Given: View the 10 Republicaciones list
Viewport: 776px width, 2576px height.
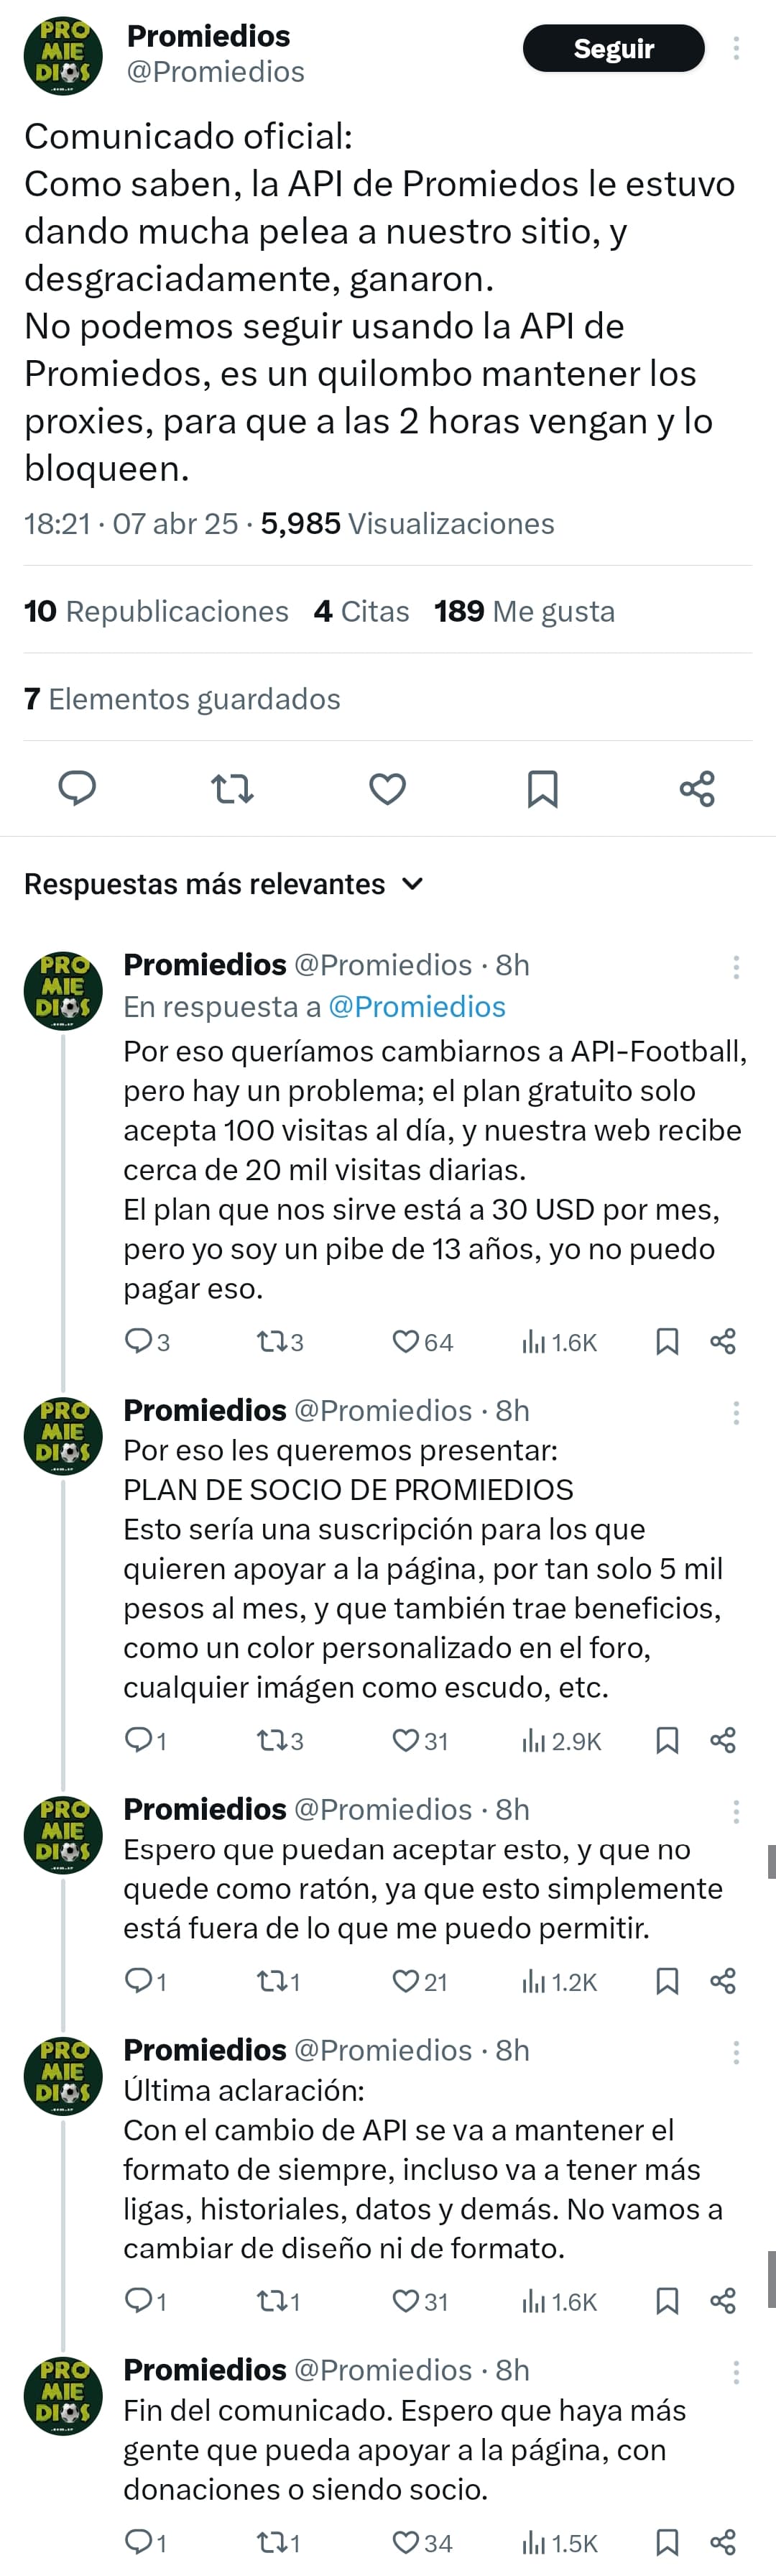Looking at the screenshot, I should [x=156, y=611].
